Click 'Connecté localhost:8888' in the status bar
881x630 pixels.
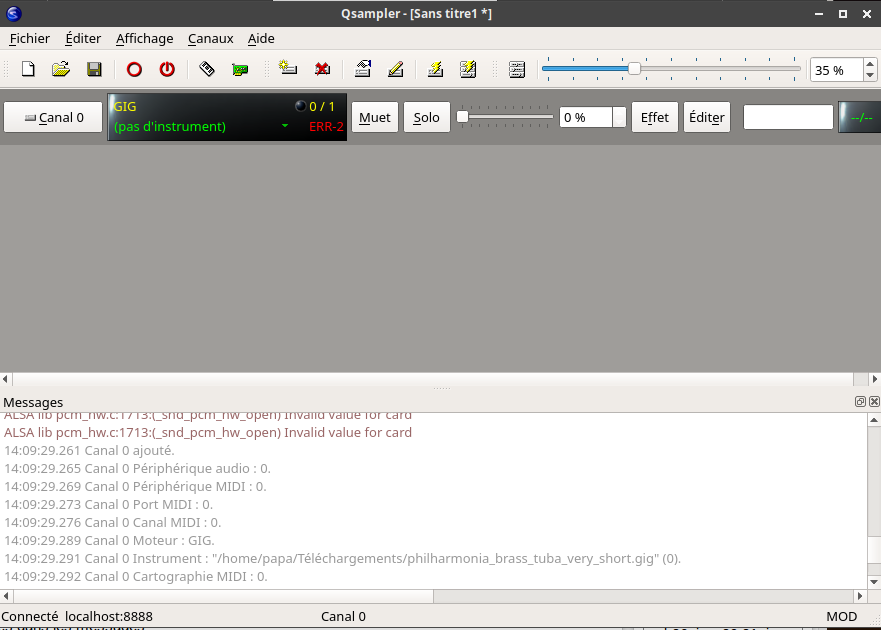(x=77, y=617)
